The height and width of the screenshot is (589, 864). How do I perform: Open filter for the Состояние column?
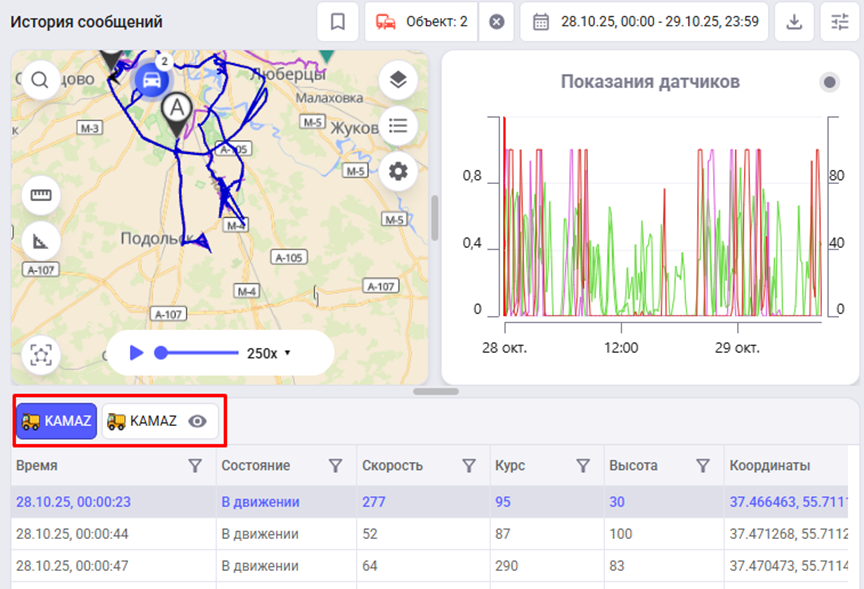[336, 466]
